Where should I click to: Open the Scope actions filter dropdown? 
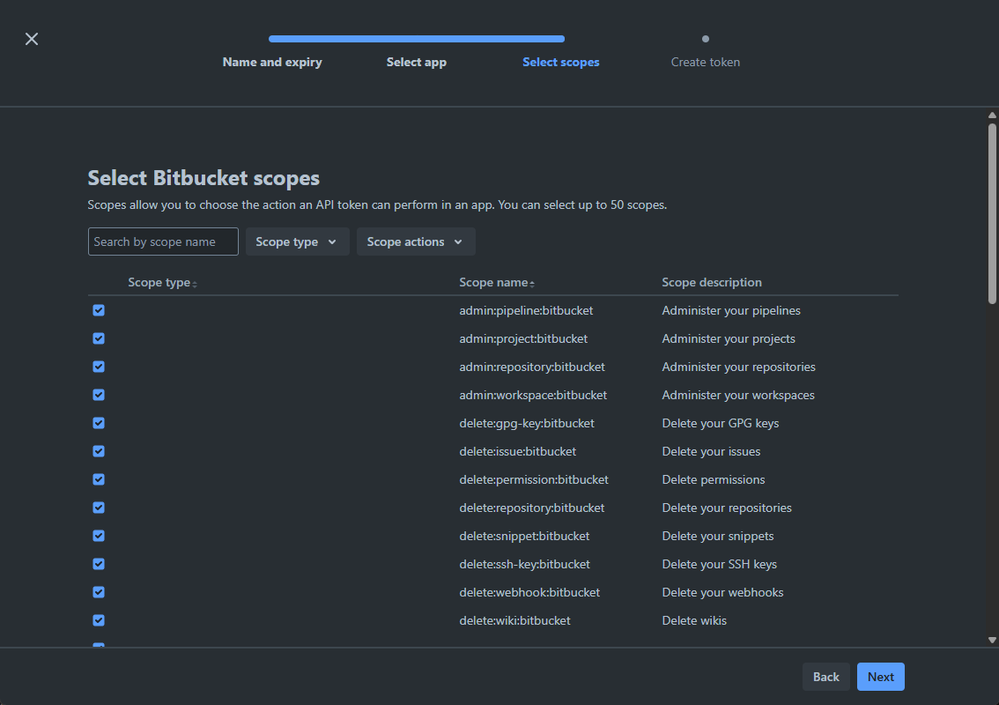click(x=415, y=242)
